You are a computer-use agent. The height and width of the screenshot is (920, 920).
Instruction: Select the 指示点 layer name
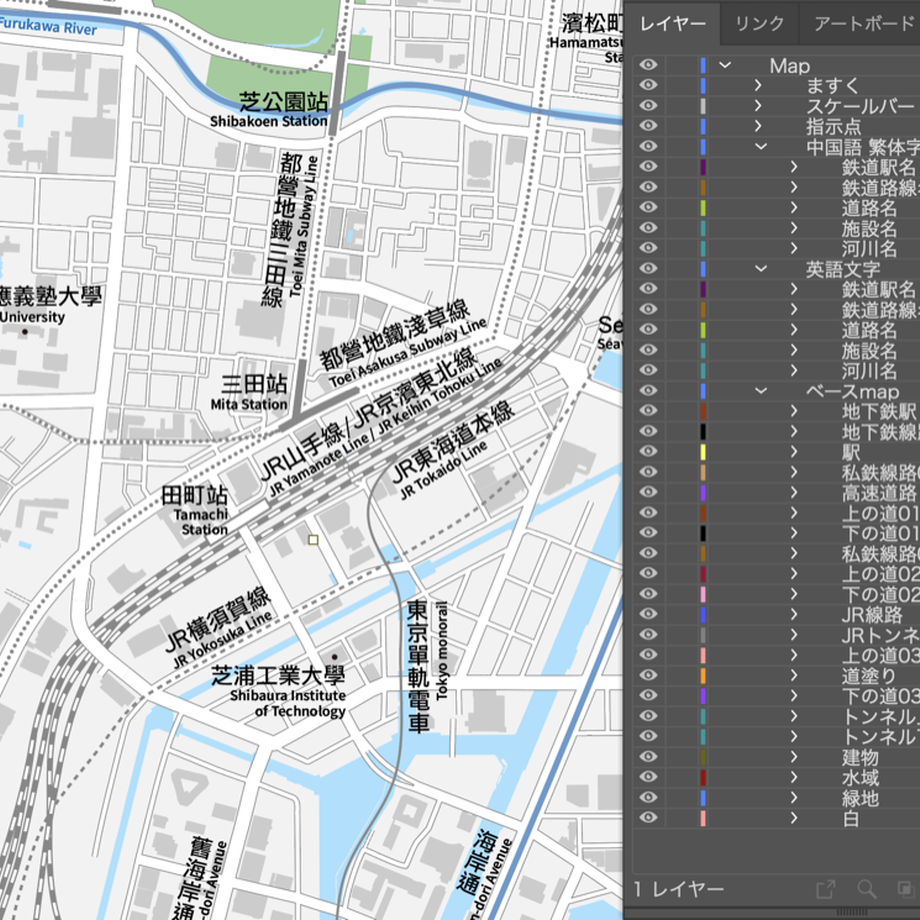pos(834,126)
